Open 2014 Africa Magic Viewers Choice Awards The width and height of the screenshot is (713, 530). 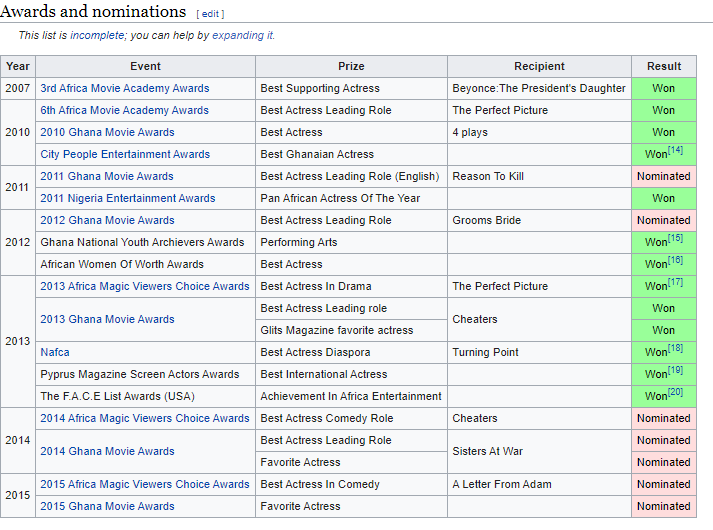(x=145, y=418)
